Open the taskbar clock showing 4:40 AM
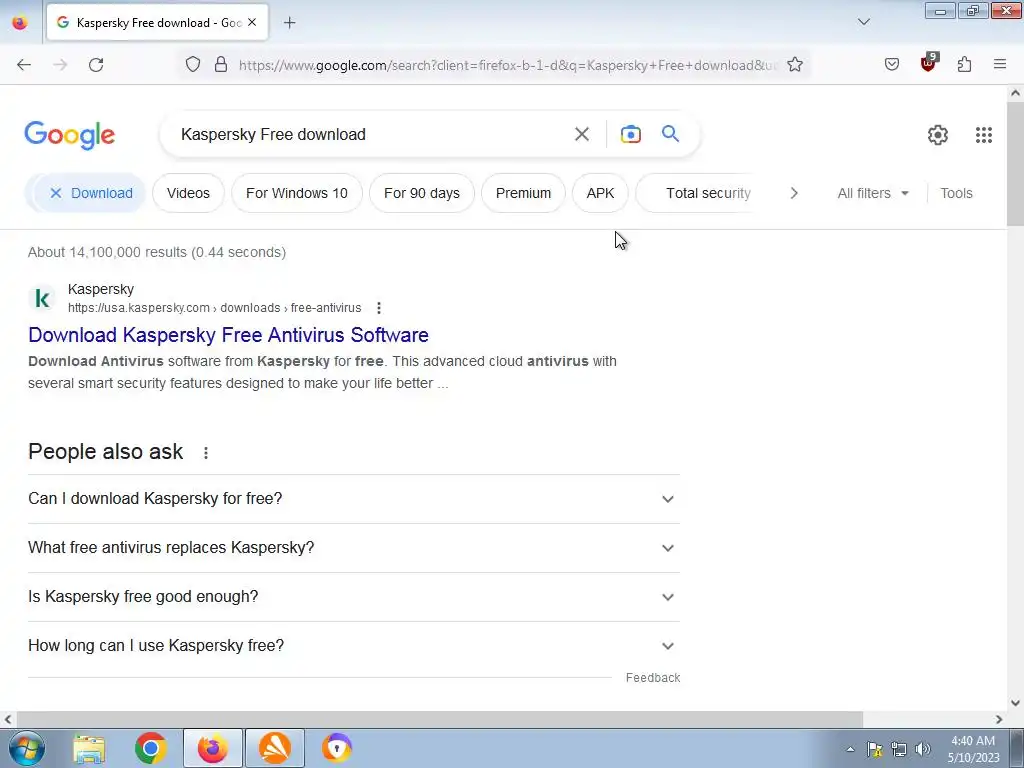 pos(973,749)
